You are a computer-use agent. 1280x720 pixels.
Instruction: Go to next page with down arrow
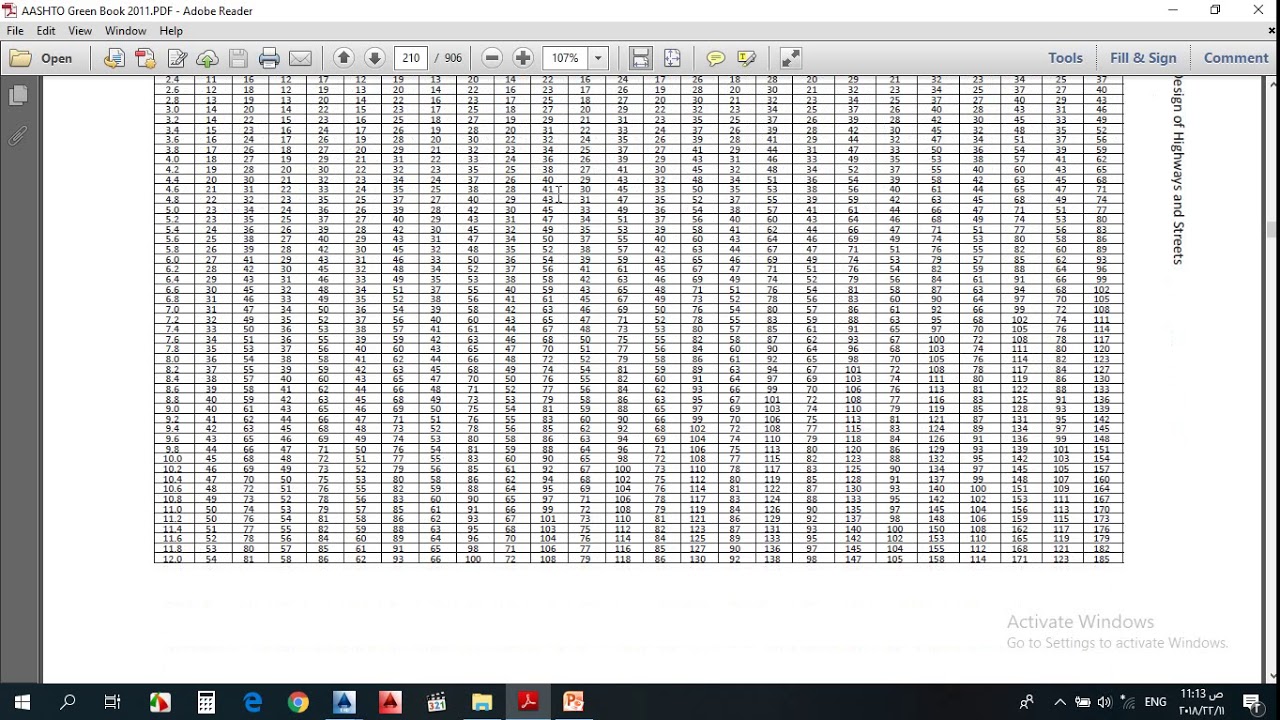375,58
